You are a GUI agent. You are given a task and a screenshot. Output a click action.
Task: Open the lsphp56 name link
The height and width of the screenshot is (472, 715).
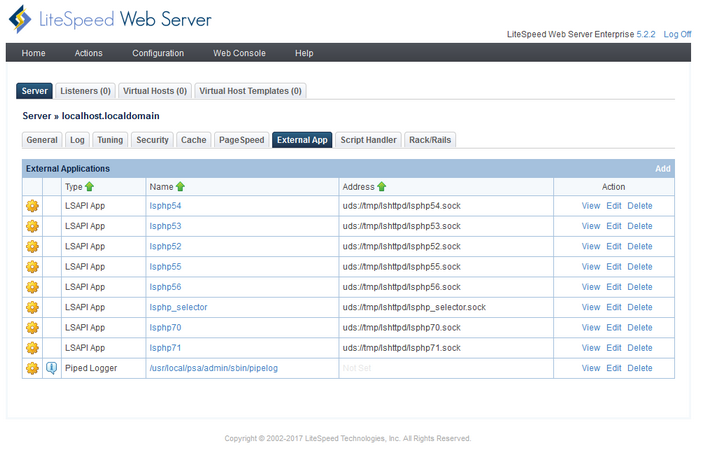165,287
